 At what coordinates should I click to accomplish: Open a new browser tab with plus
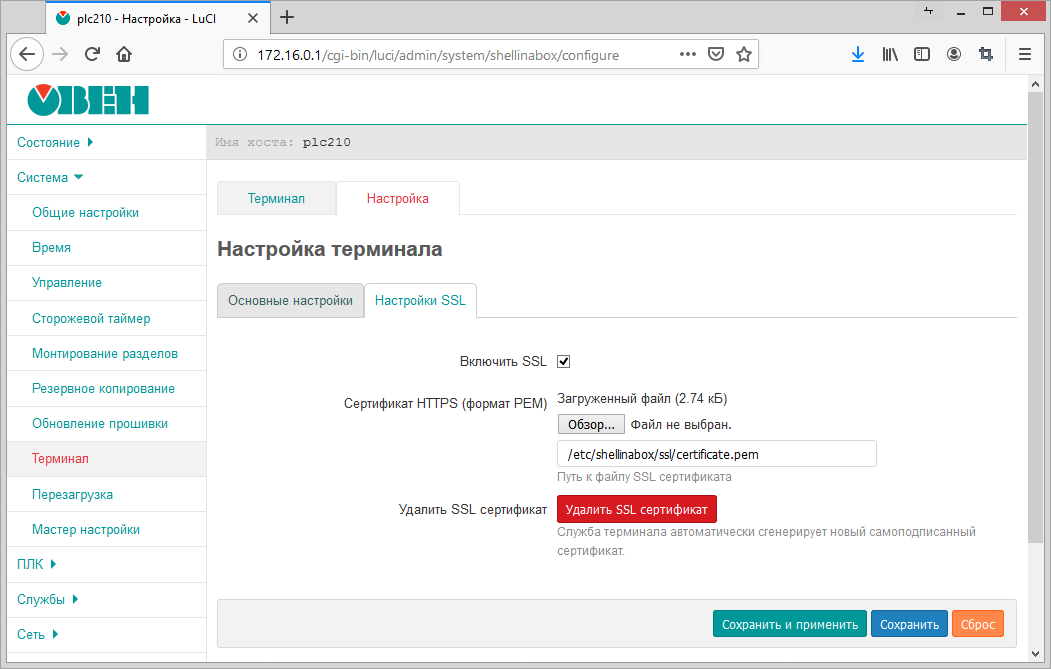coord(287,17)
